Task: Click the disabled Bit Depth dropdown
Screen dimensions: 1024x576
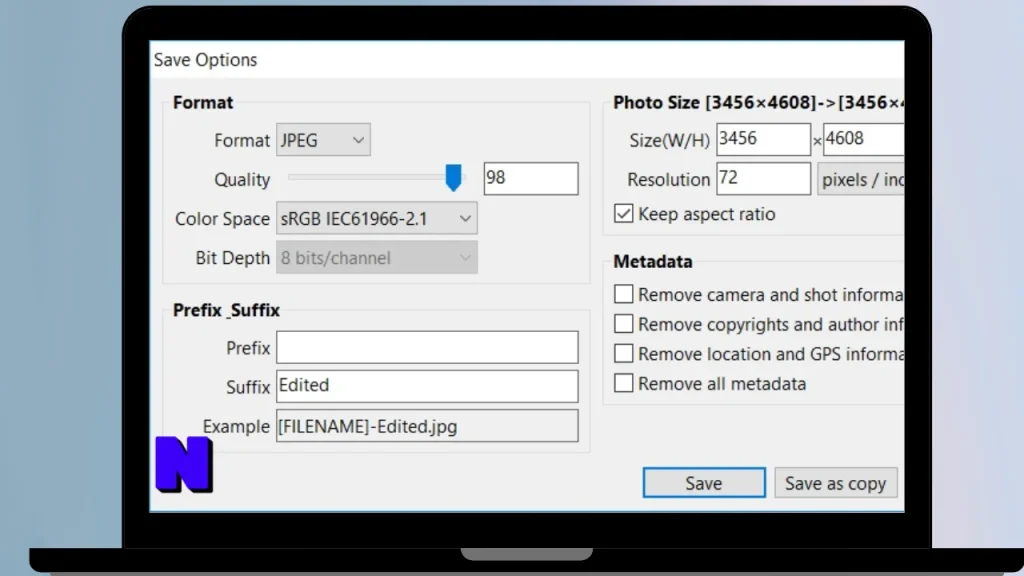Action: 377,258
